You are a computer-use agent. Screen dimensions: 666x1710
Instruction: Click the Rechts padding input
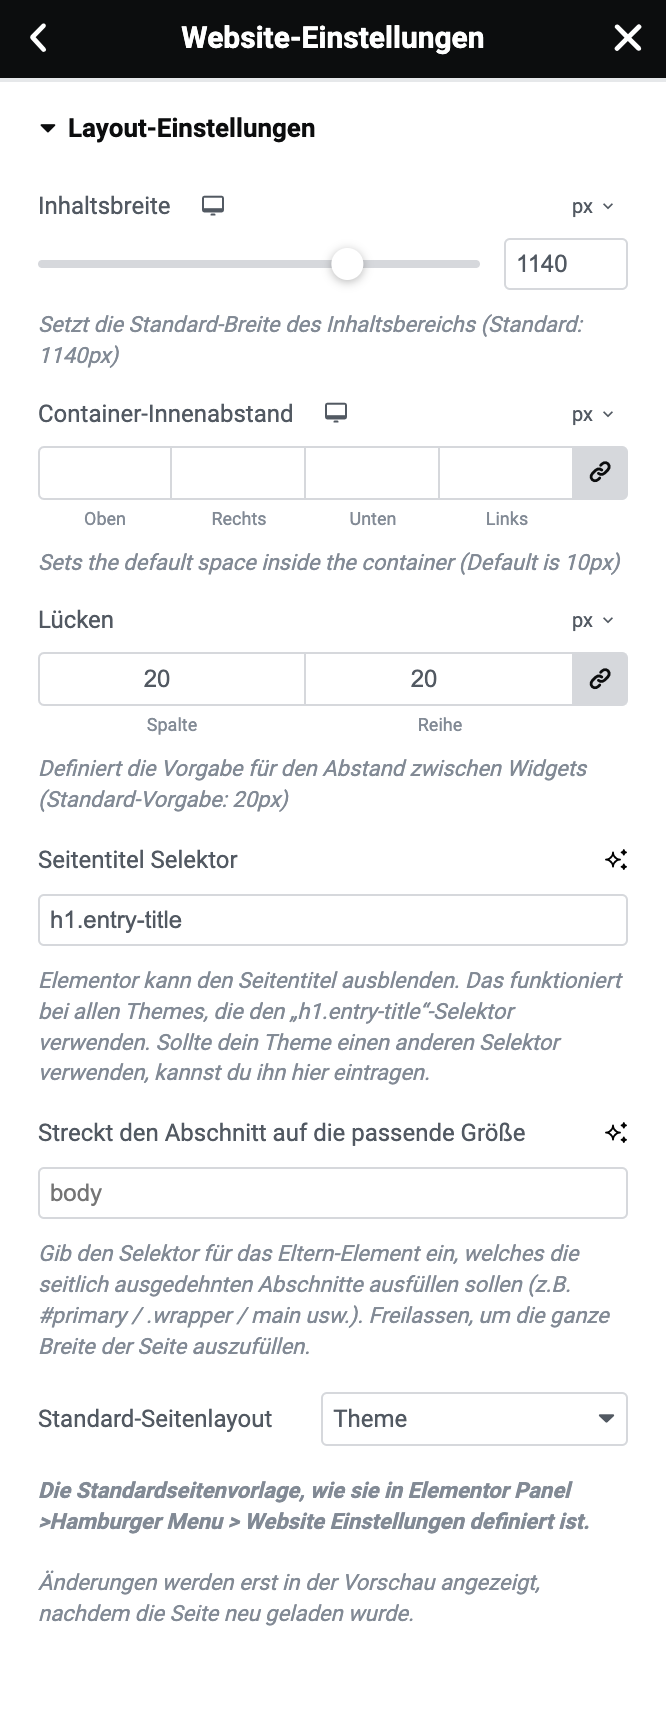[x=238, y=473]
